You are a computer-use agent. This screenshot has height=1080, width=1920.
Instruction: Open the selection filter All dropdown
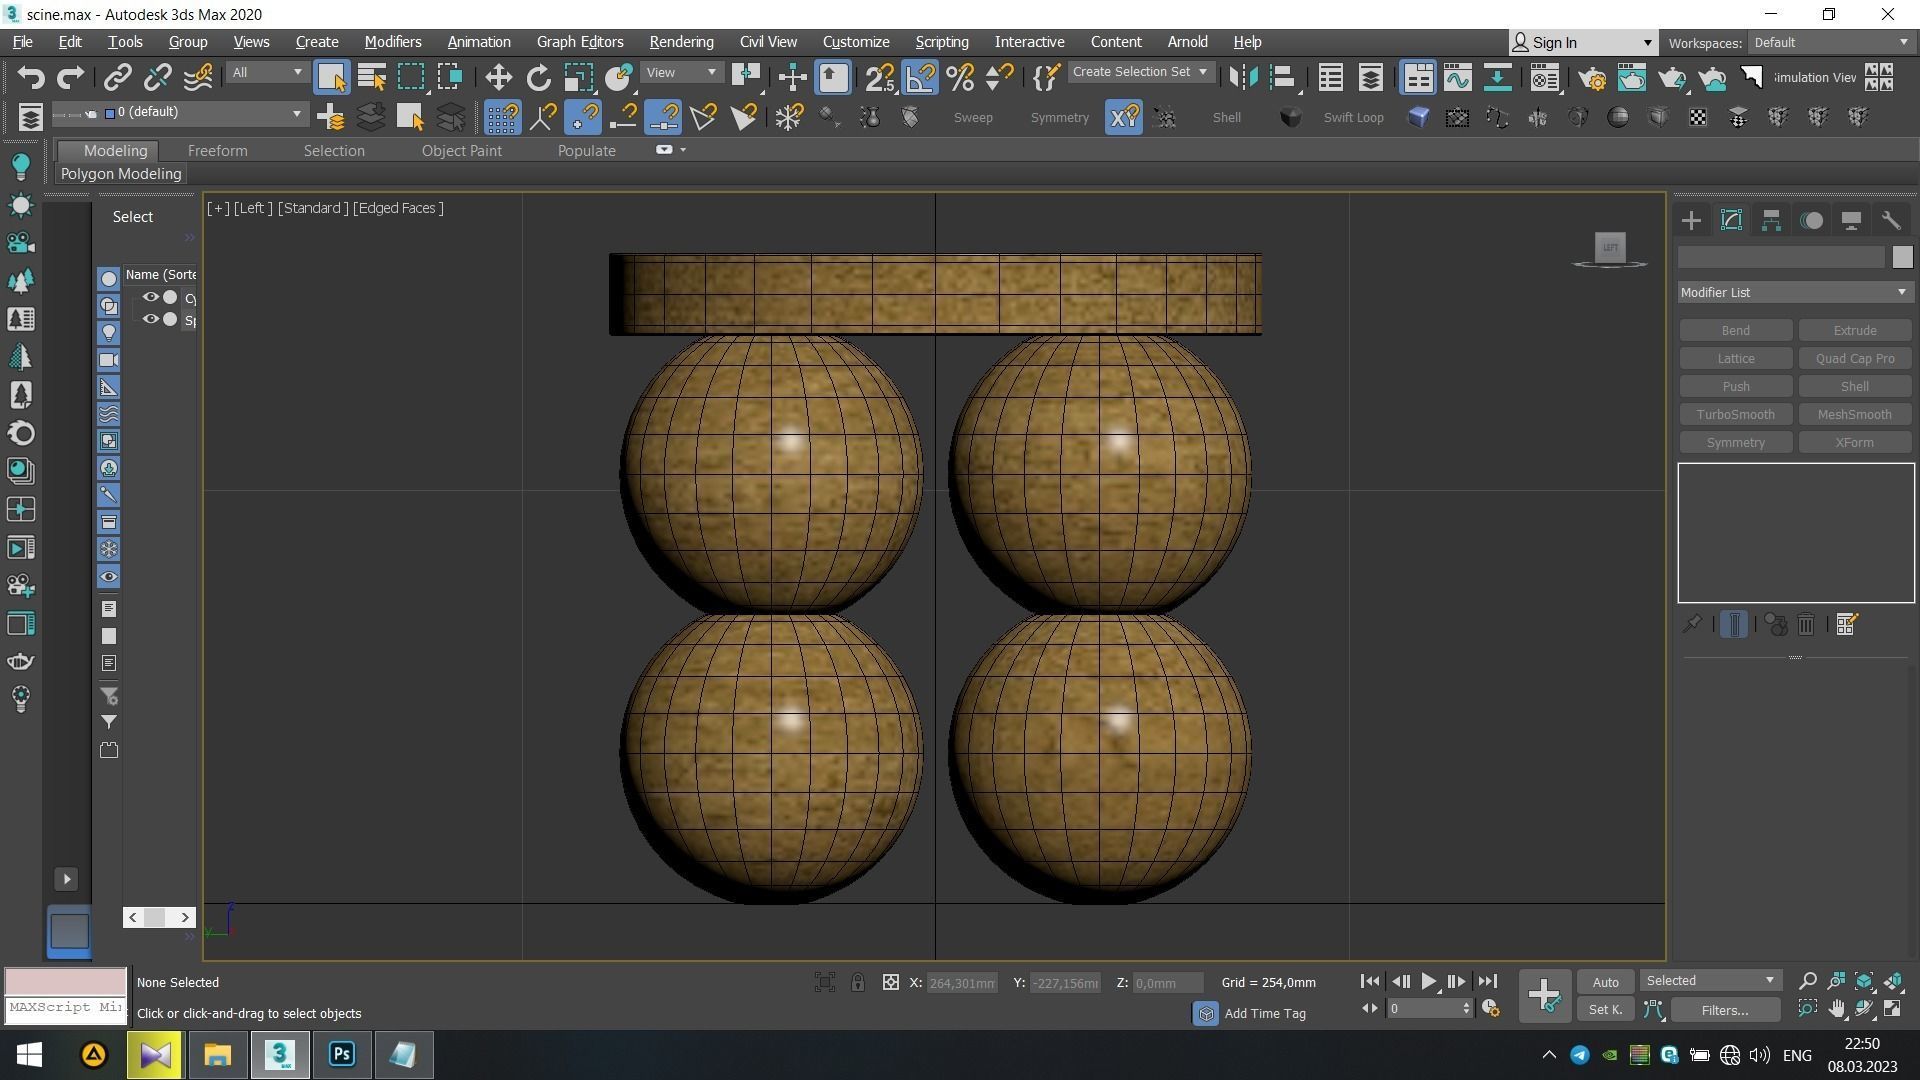click(x=266, y=72)
